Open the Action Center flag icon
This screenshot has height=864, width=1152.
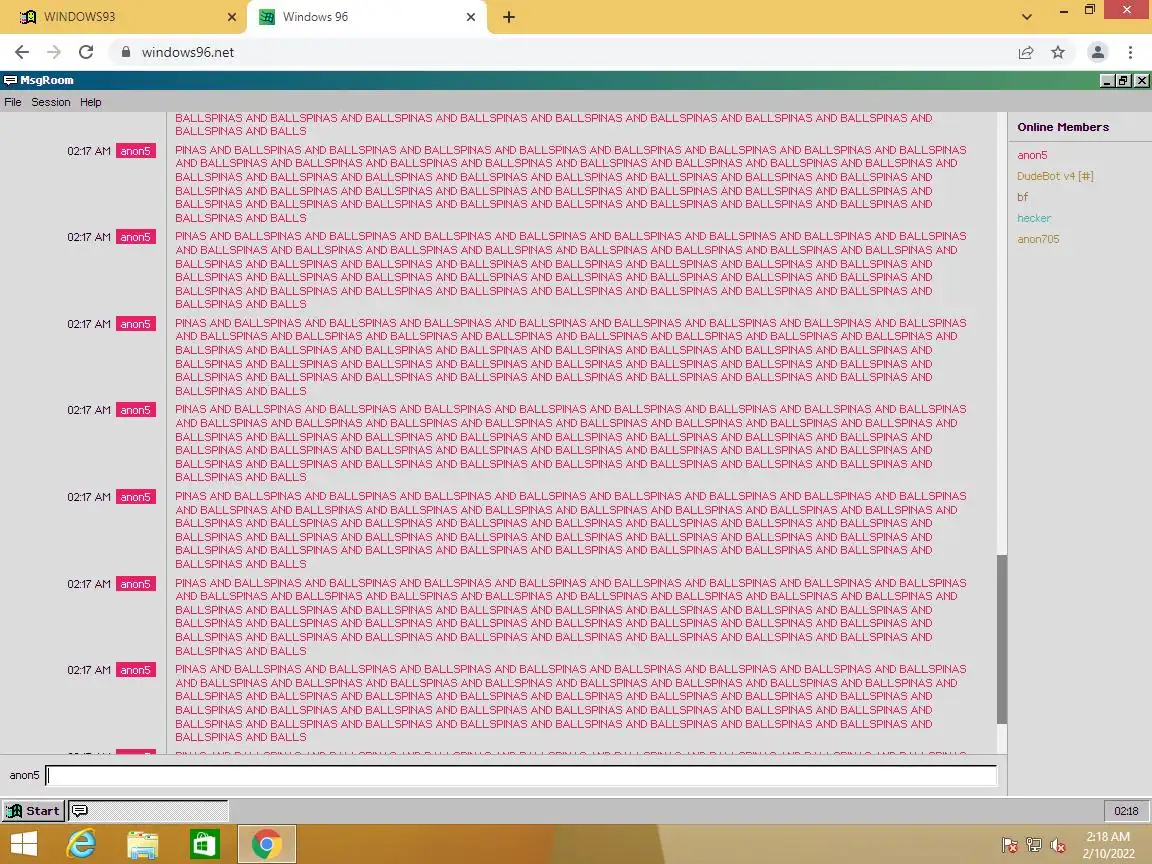click(x=1009, y=846)
